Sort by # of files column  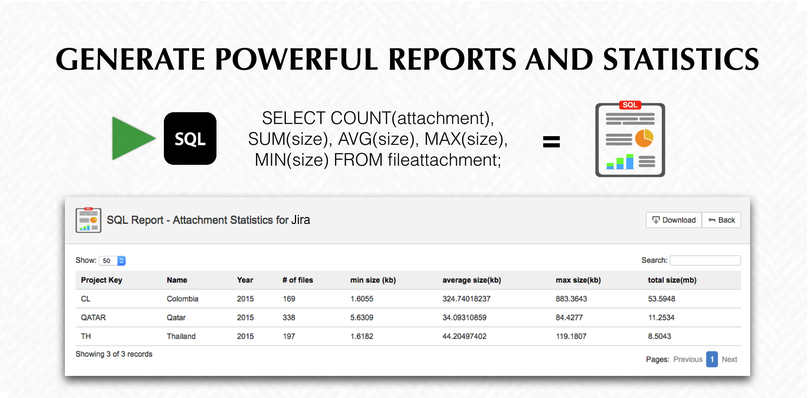click(298, 280)
